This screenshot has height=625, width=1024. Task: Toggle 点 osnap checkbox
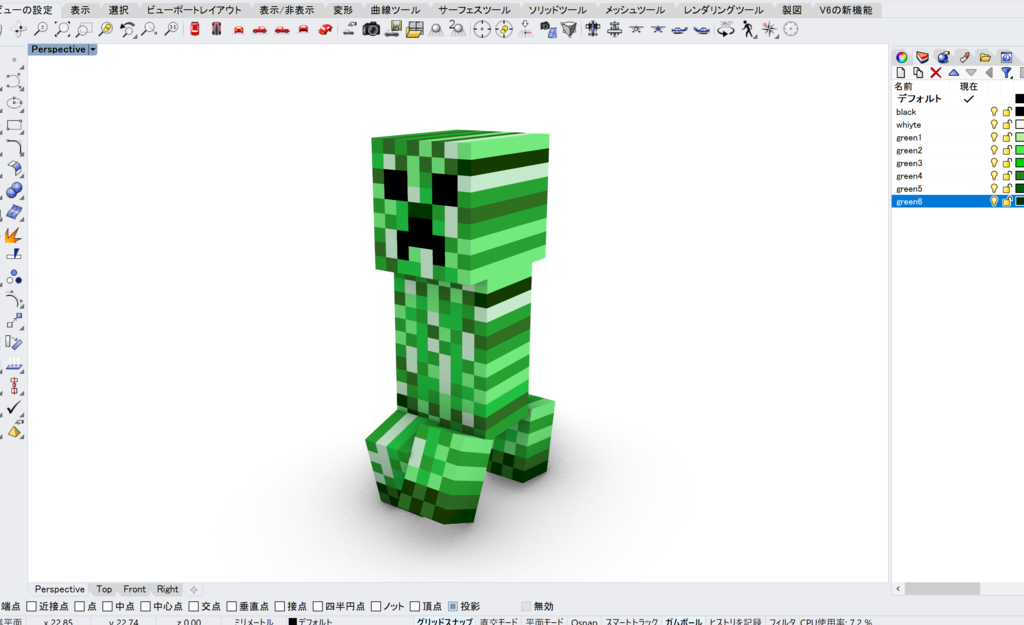point(80,607)
